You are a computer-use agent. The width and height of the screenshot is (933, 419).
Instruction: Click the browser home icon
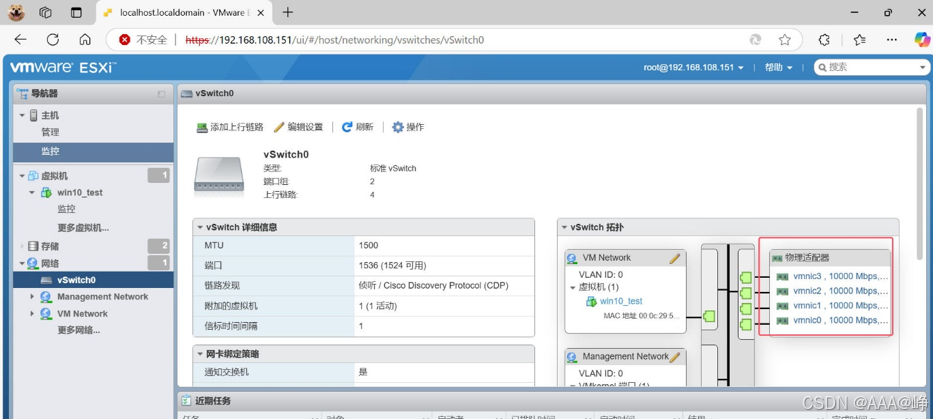(x=85, y=40)
